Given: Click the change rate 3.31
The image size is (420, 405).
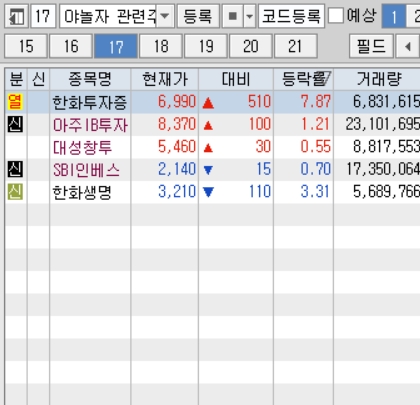Looking at the screenshot, I should click(316, 192).
